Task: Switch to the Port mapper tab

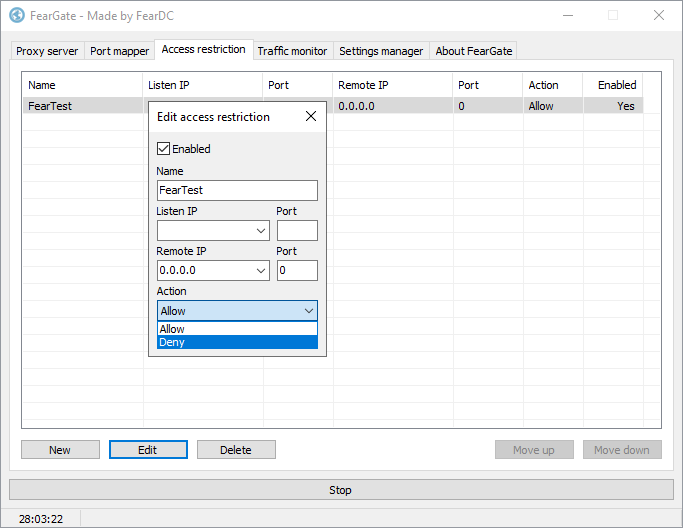Action: point(119,51)
